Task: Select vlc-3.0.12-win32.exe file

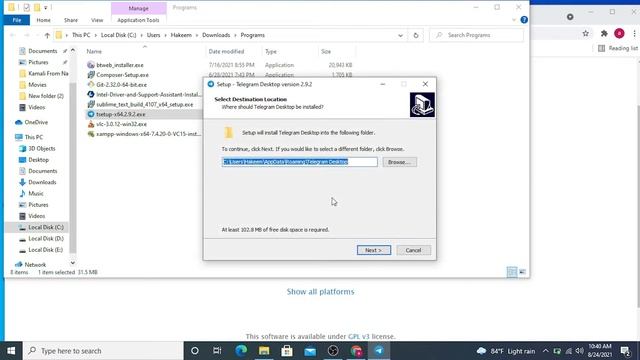Action: tap(121, 124)
